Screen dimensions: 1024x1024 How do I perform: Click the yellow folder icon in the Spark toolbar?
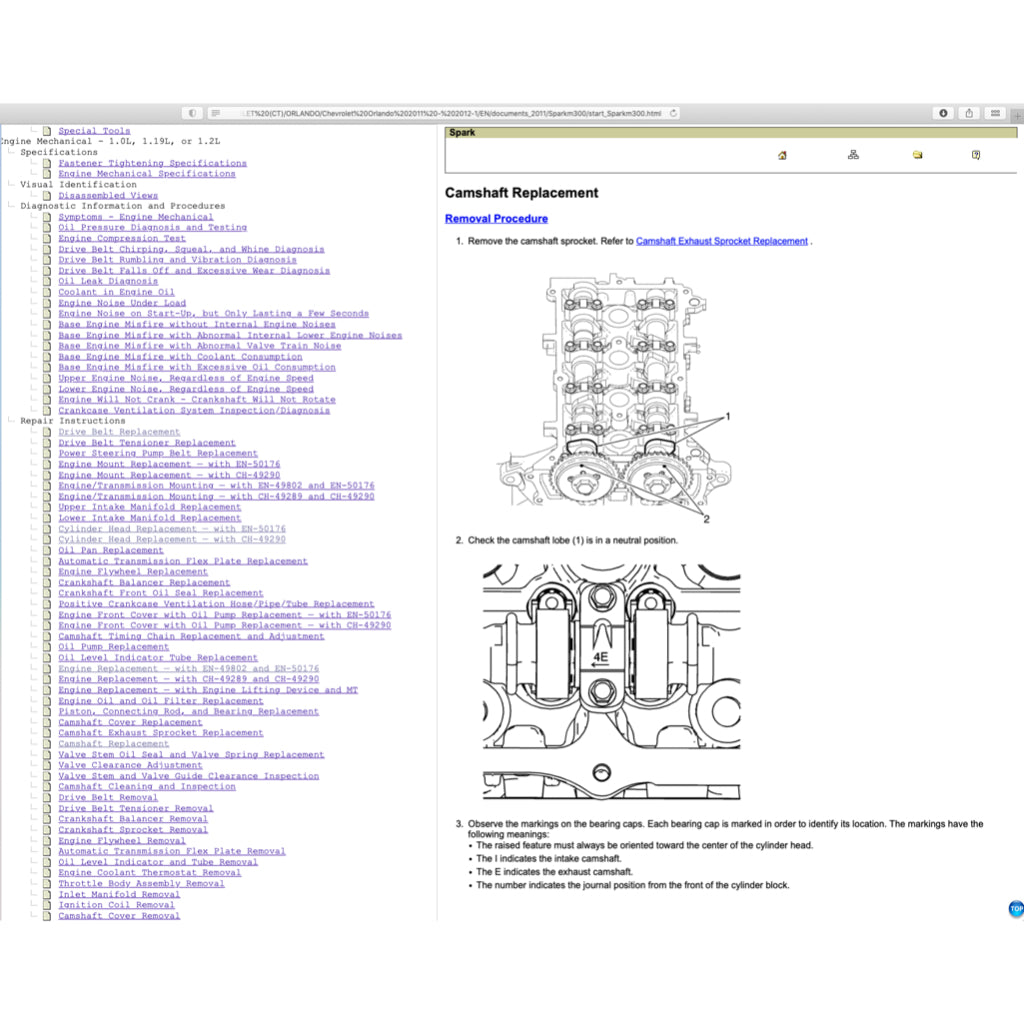point(917,154)
